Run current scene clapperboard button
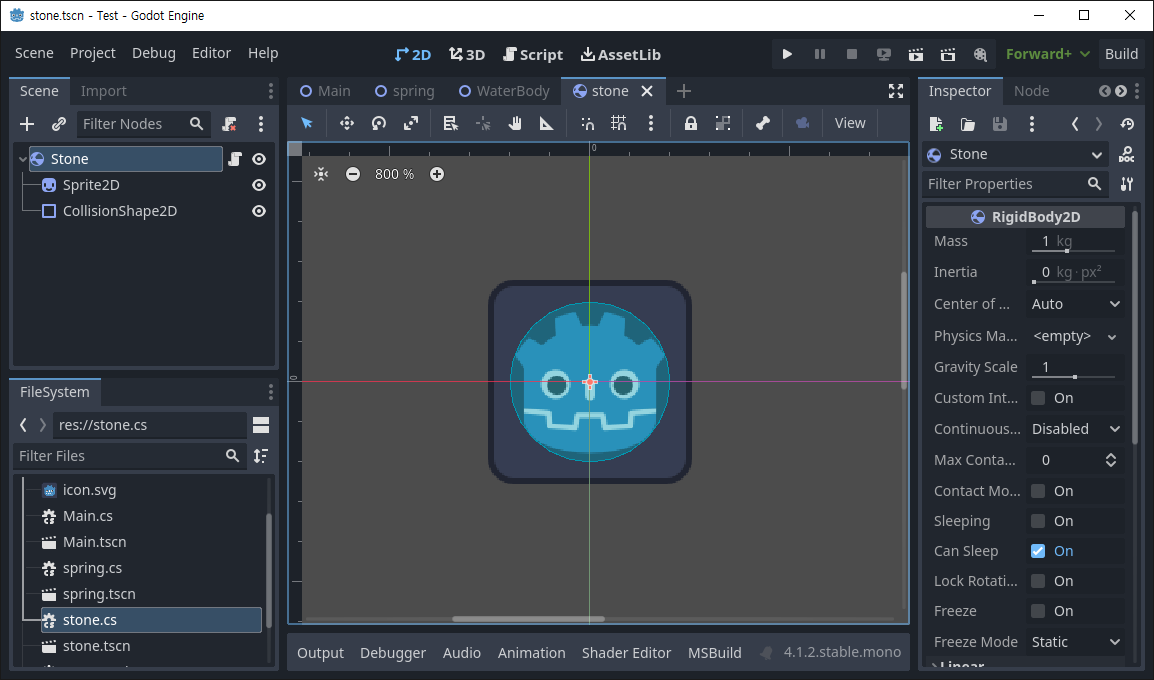This screenshot has width=1154, height=680. pyautogui.click(x=916, y=54)
